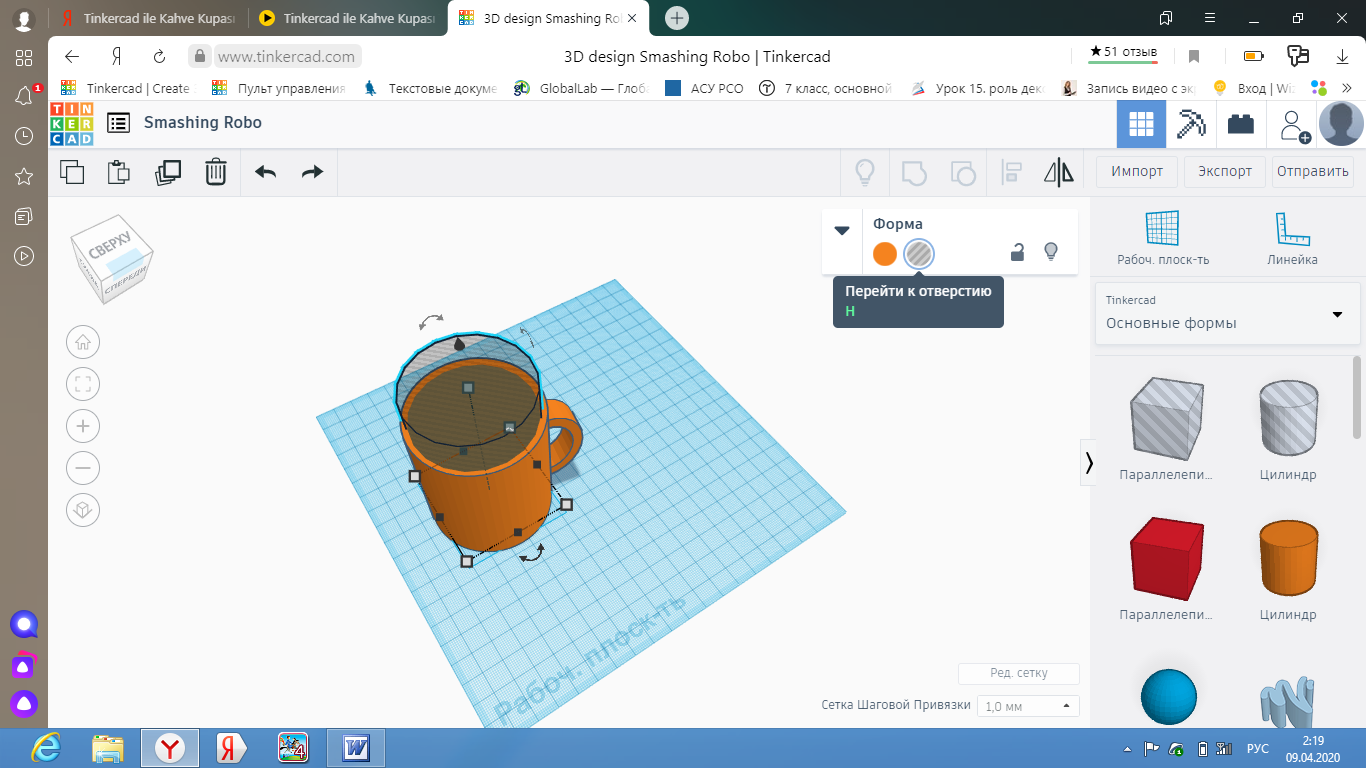Fit all shapes in view

coord(83,384)
